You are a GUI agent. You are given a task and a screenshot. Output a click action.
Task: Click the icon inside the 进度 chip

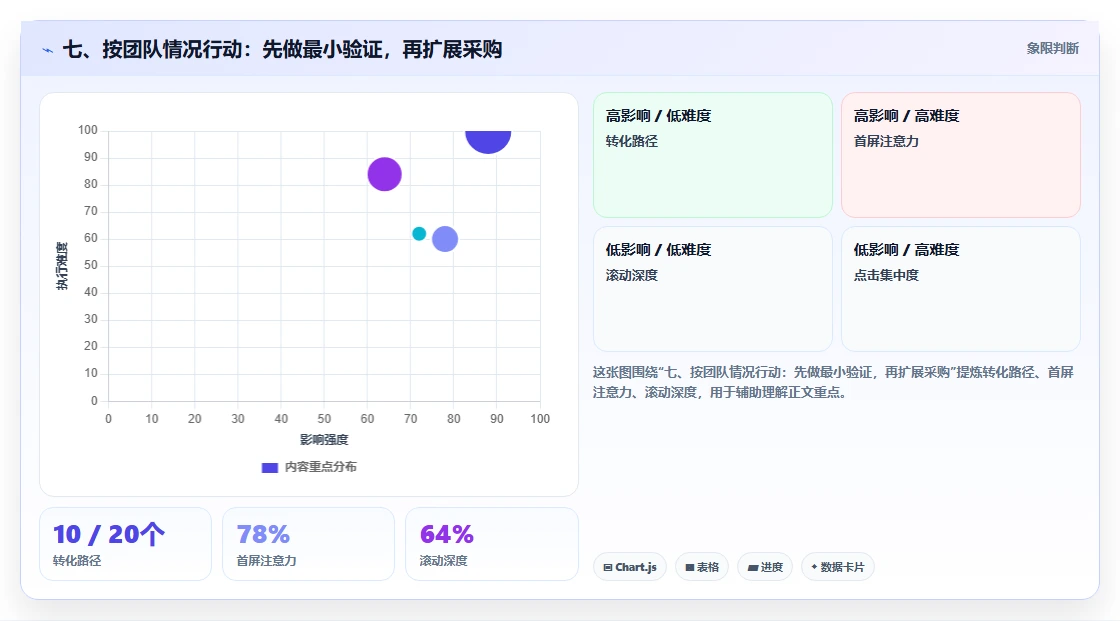pos(753,567)
